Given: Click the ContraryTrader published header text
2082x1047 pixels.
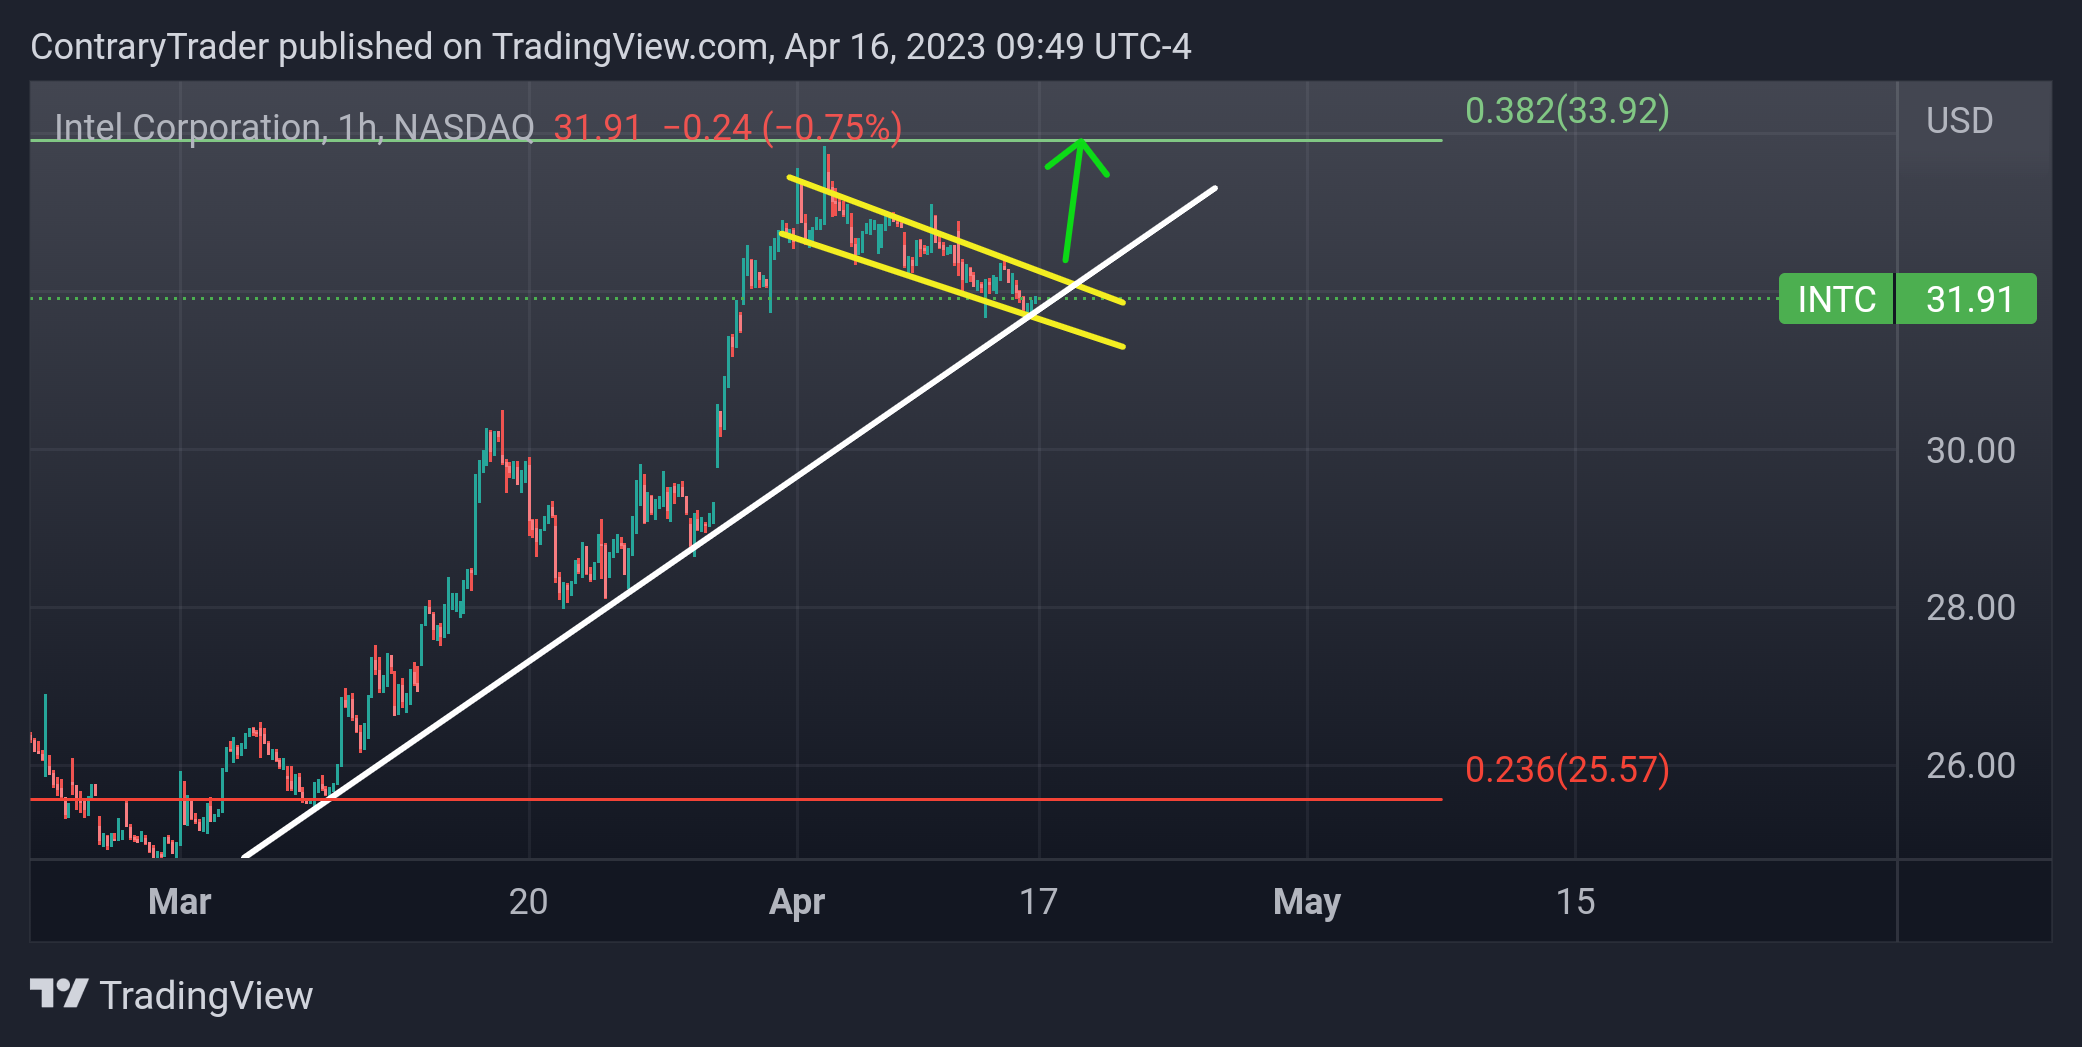Looking at the screenshot, I should pyautogui.click(x=611, y=47).
